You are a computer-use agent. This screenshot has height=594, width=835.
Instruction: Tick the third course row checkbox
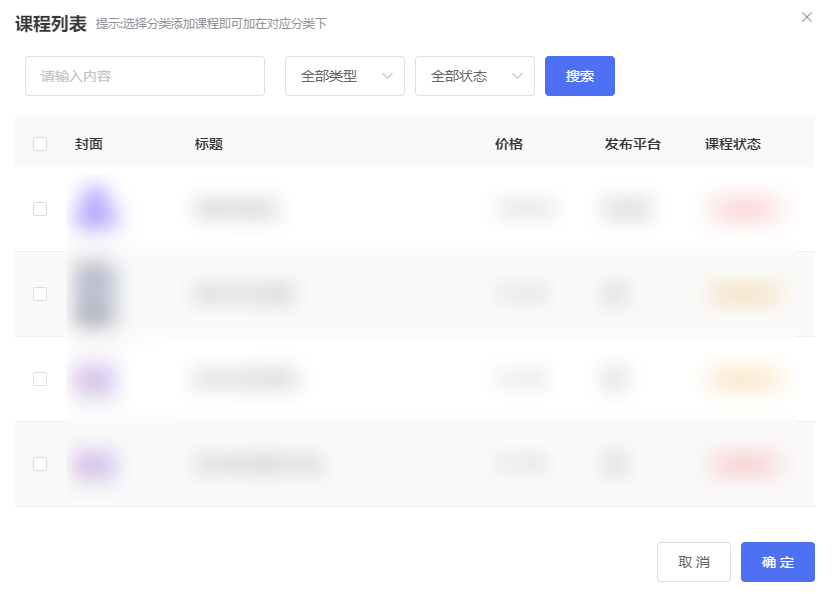click(x=40, y=379)
